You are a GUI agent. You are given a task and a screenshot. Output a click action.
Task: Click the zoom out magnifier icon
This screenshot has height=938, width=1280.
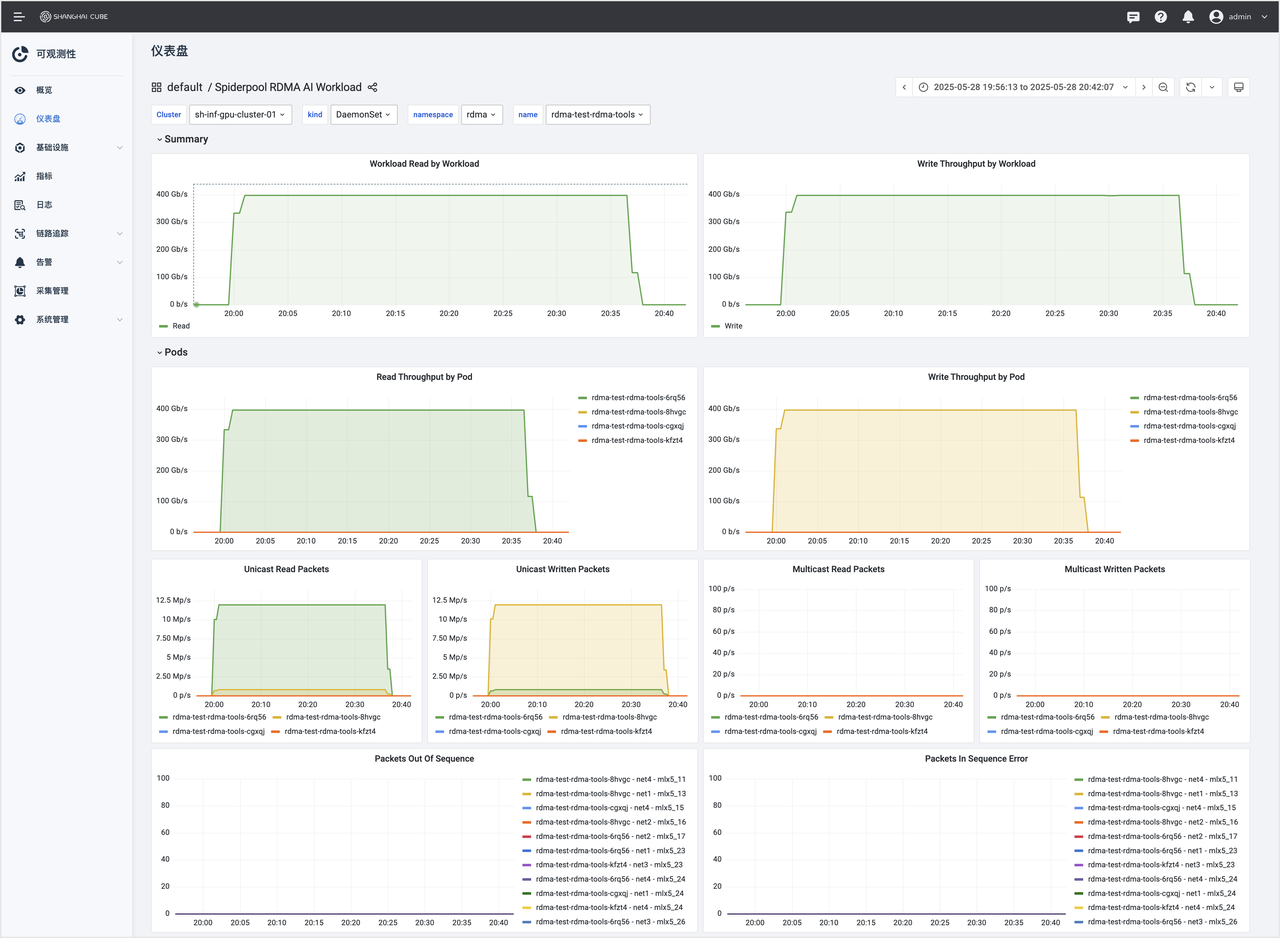1162,87
